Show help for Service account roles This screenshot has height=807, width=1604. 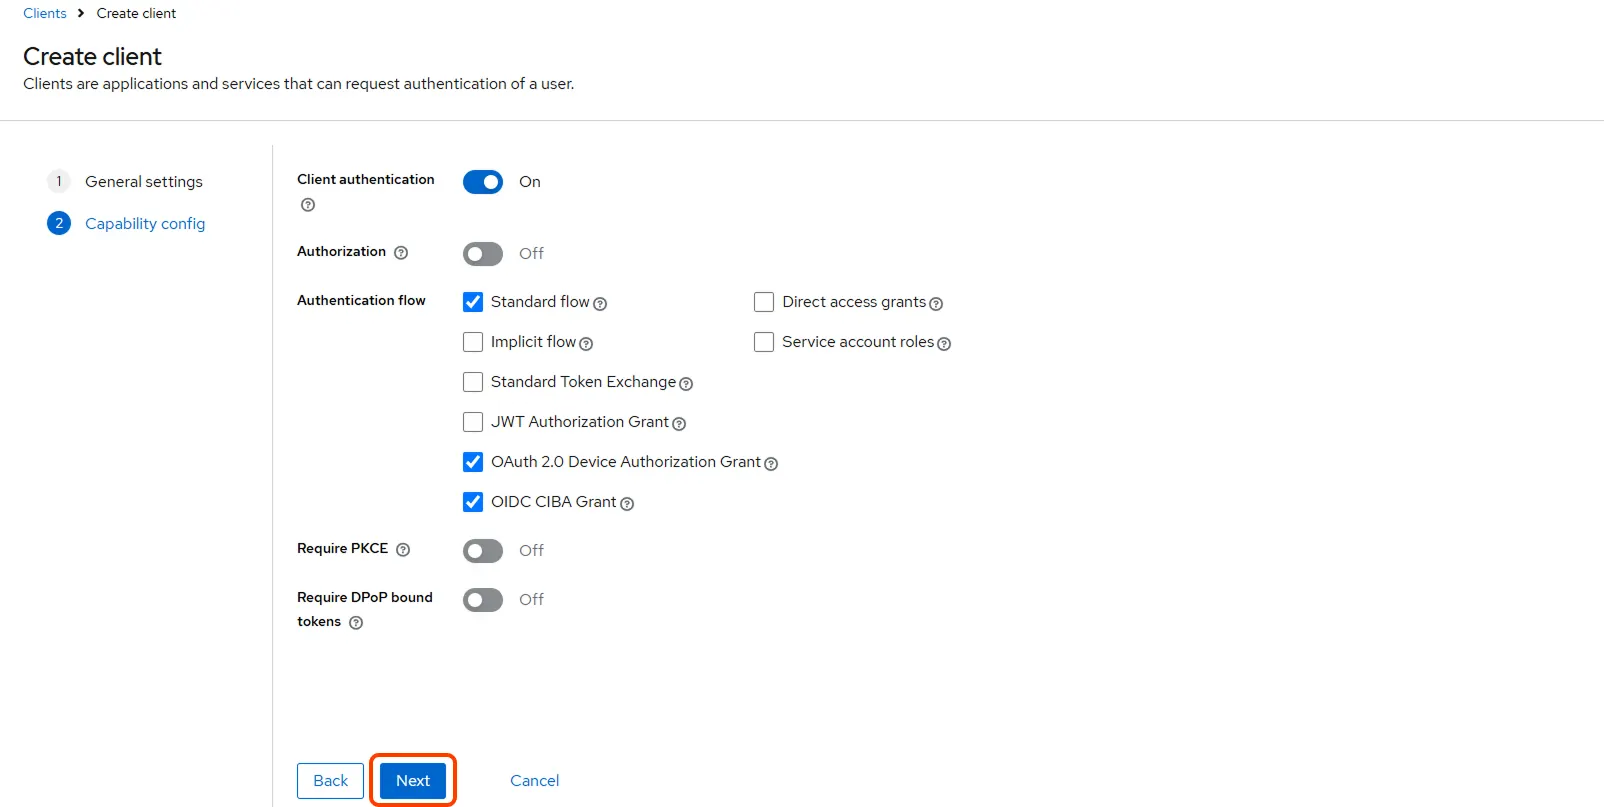coord(944,344)
